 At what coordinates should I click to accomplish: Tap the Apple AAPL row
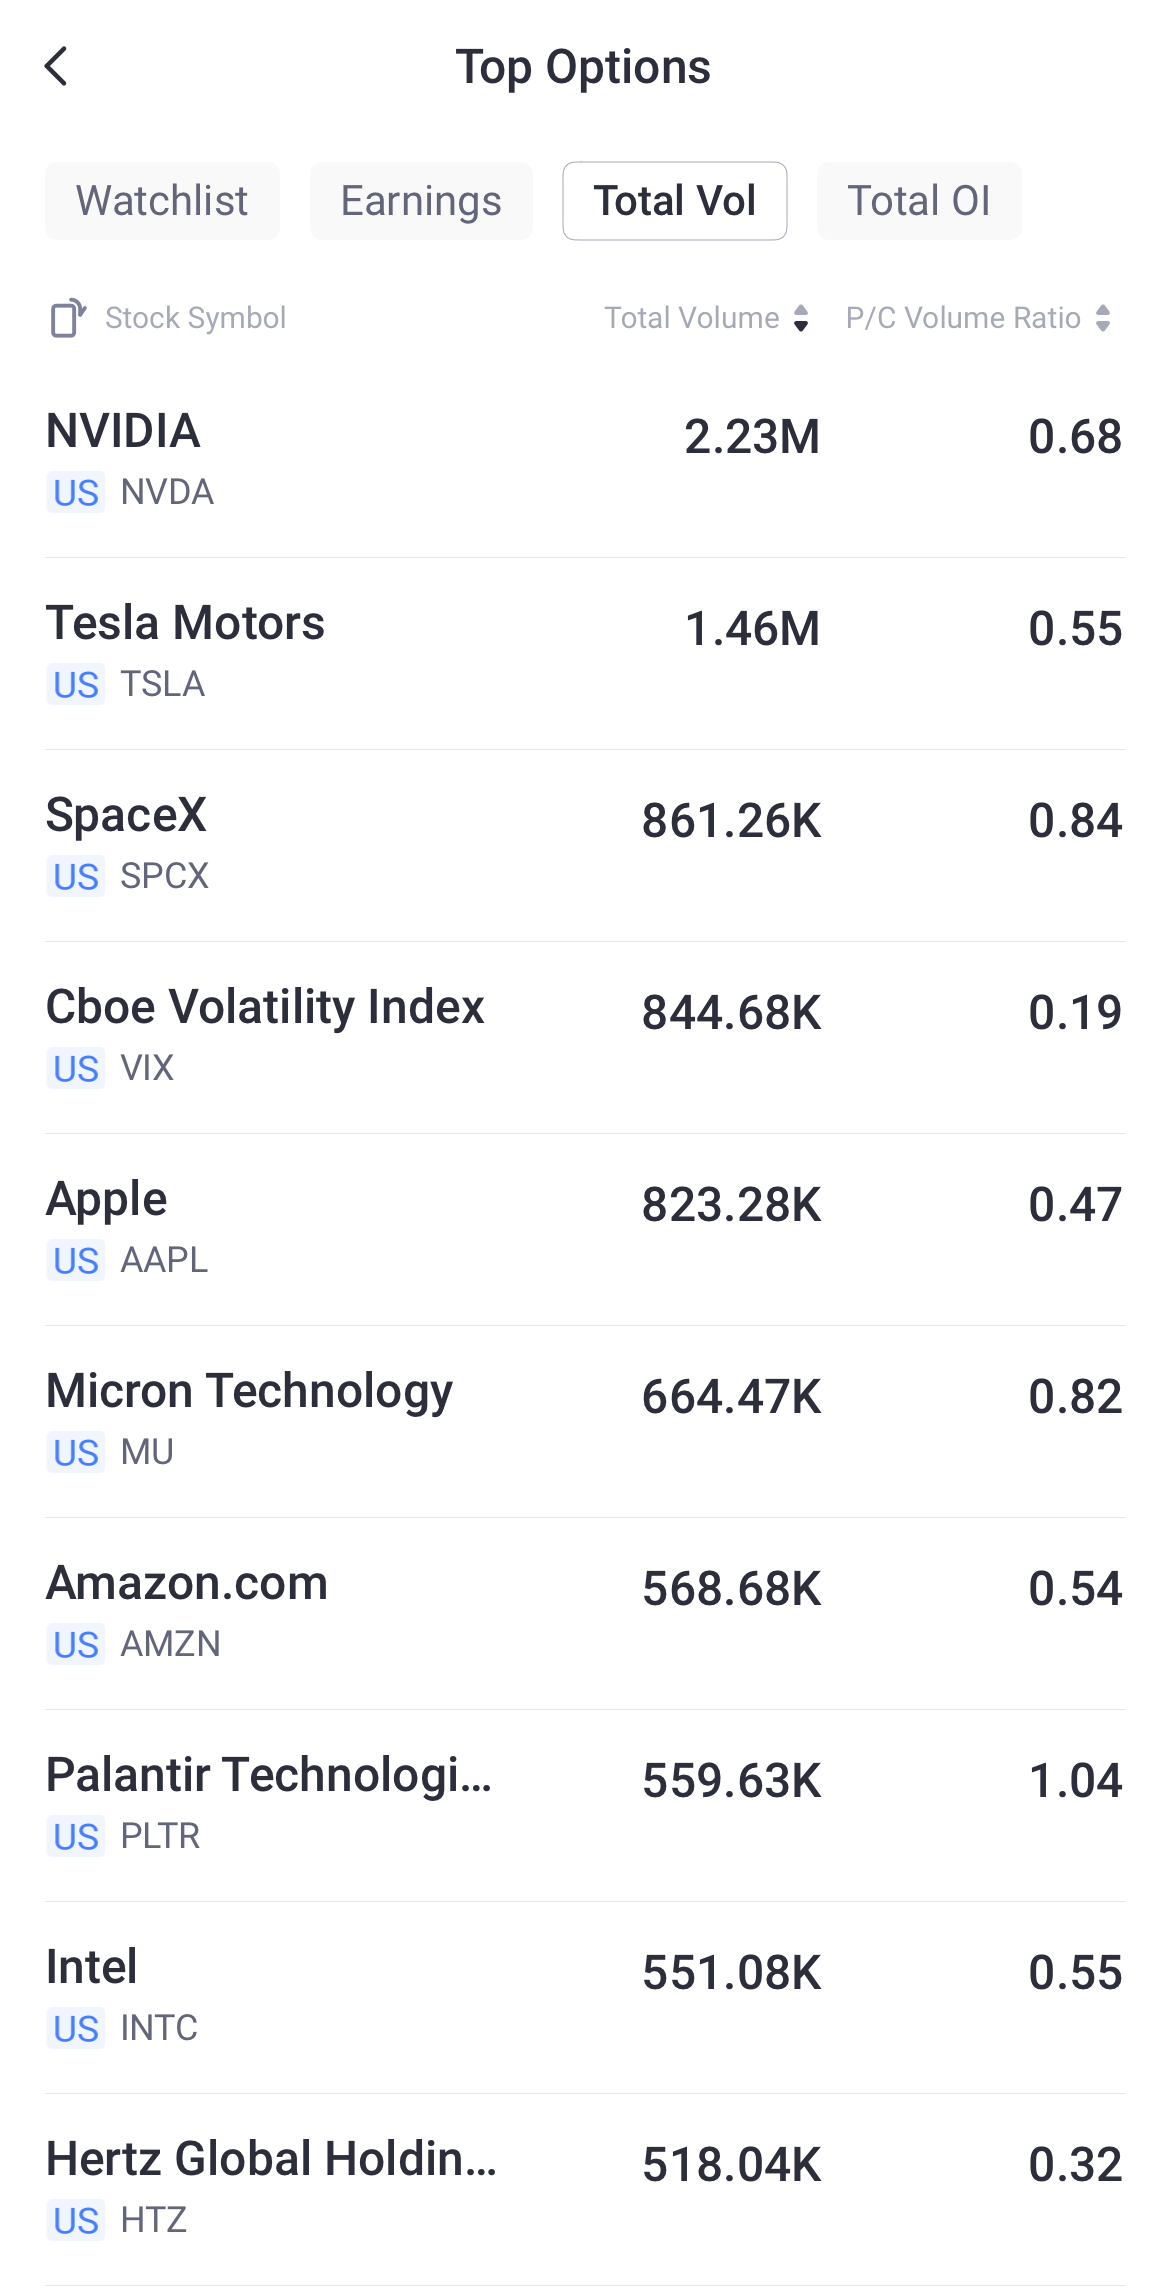pyautogui.click(x=585, y=1230)
